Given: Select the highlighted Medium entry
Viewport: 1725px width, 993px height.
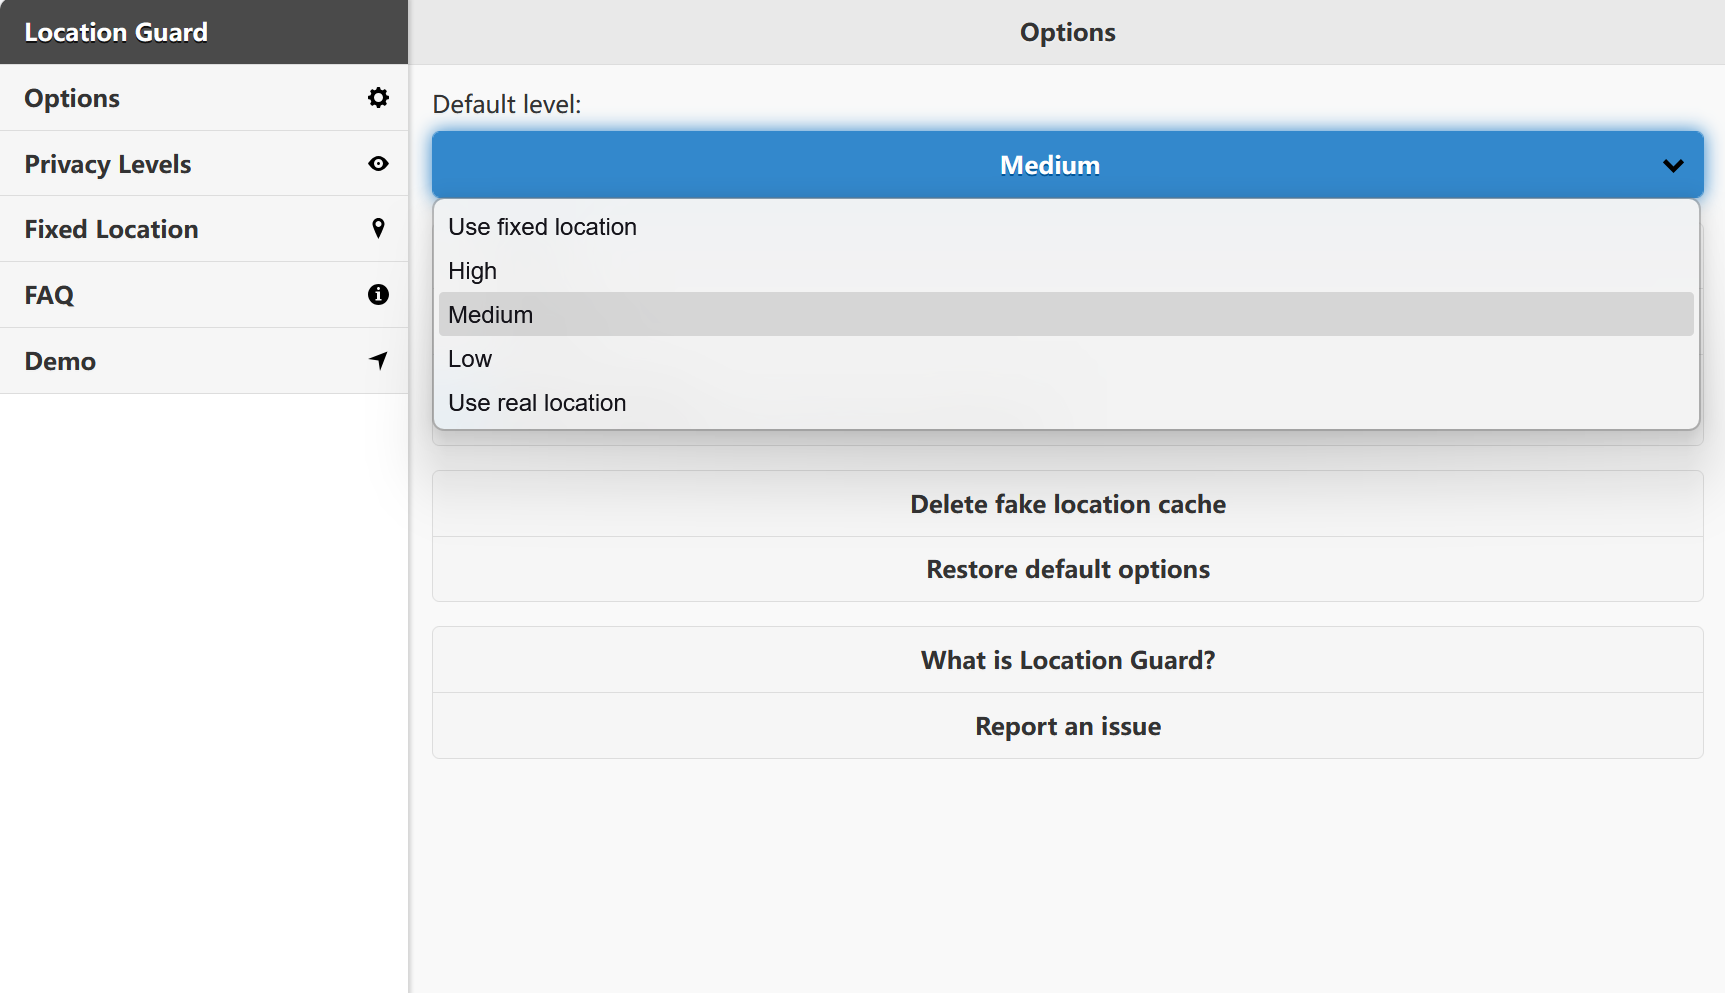Looking at the screenshot, I should (490, 314).
